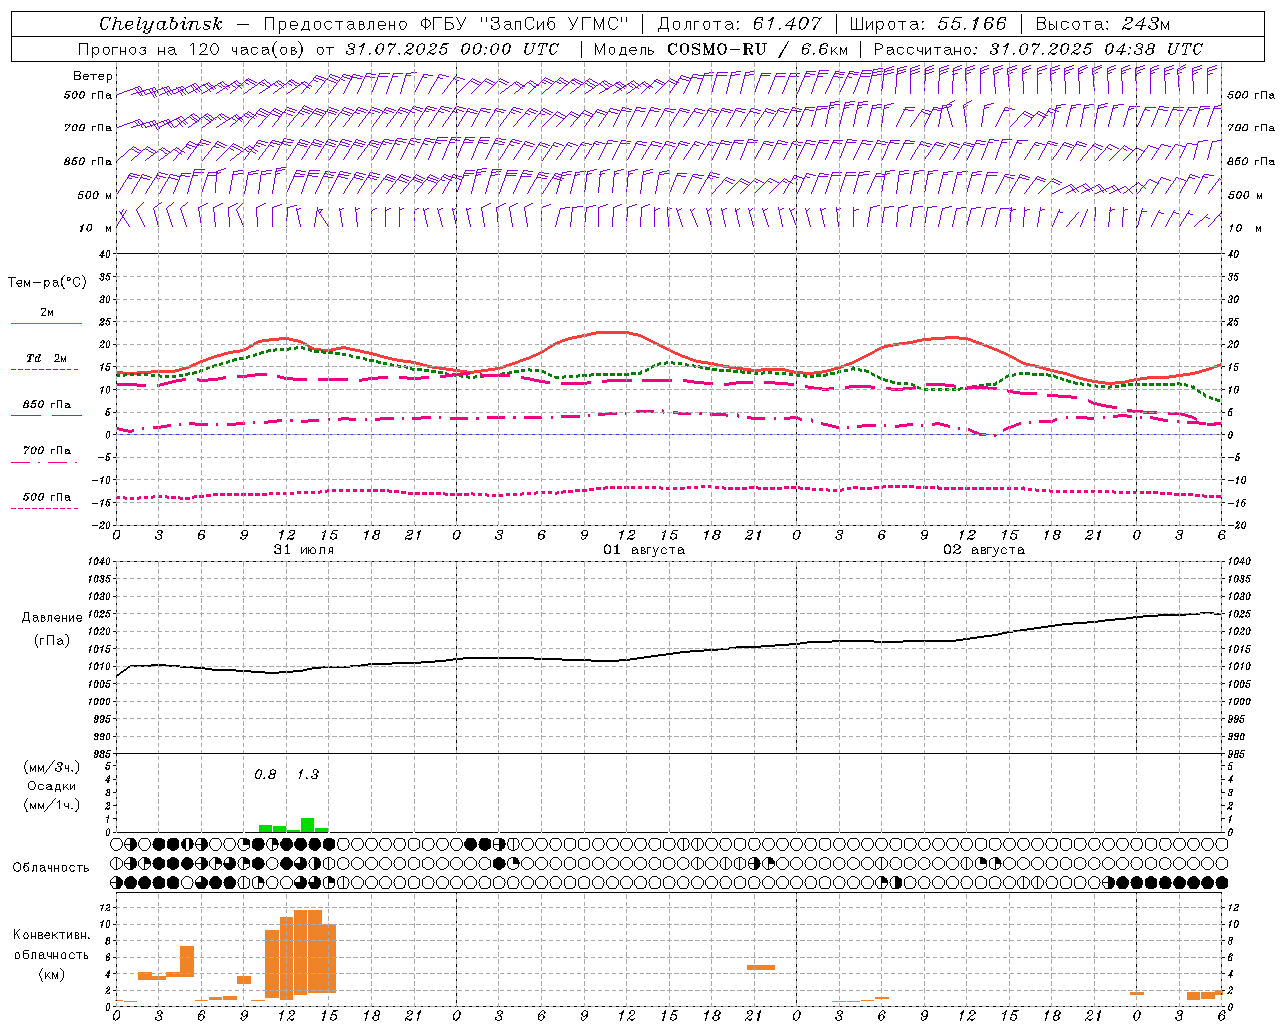This screenshot has width=1280, height=1024.
Task: Select the 'Предоставлено ФГБУ ЗапСиб УГМС' provider text
Action: tap(446, 24)
